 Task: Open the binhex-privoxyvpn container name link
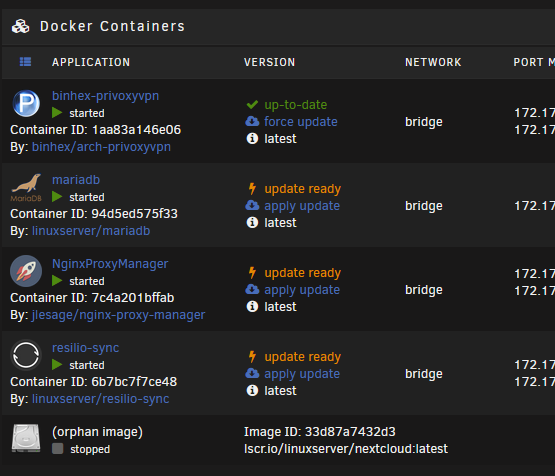(x=105, y=96)
